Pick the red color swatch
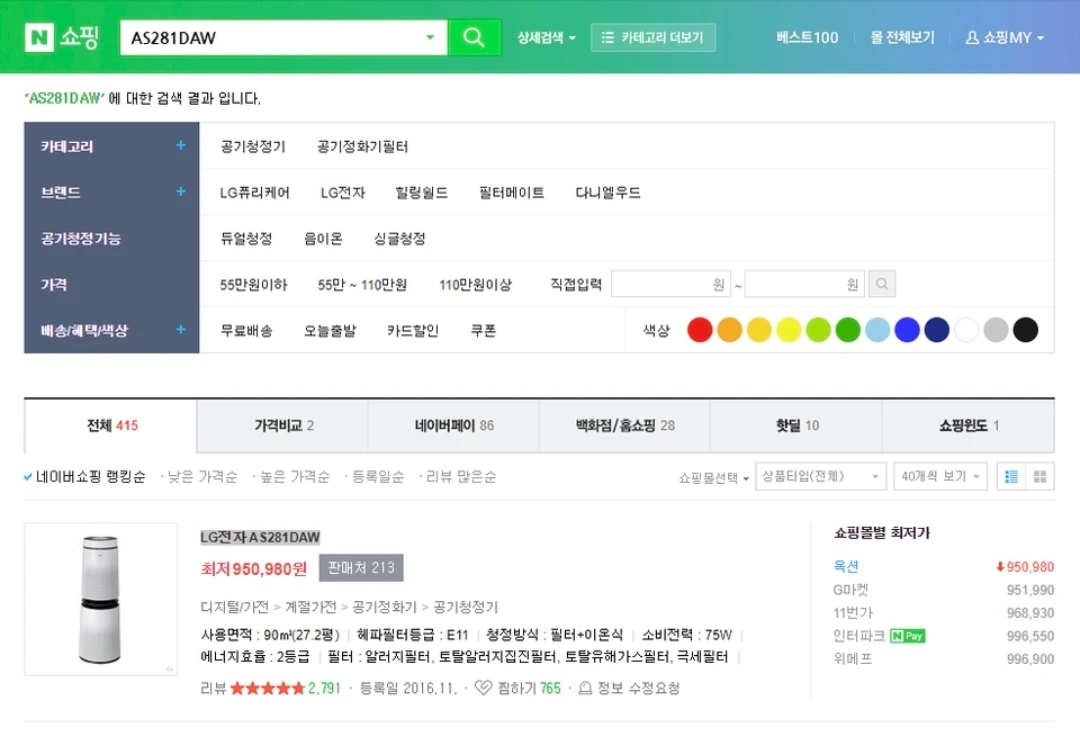1080x730 pixels. pyautogui.click(x=700, y=330)
